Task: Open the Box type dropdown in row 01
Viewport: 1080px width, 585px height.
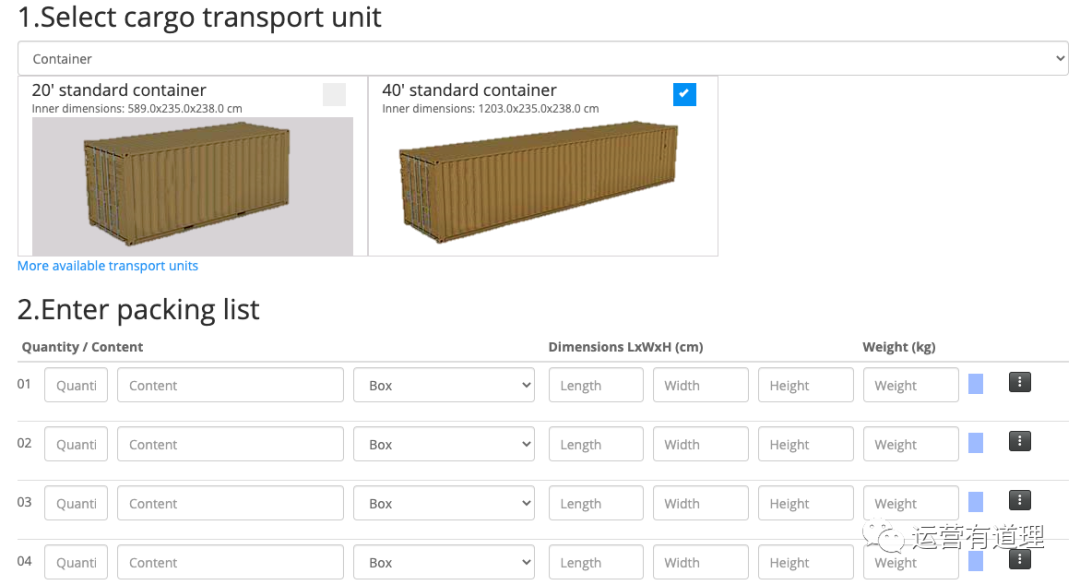Action: 444,385
